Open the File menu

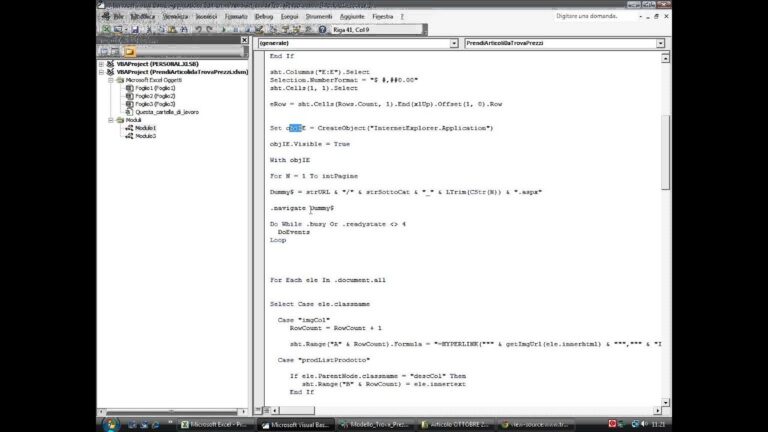click(119, 17)
